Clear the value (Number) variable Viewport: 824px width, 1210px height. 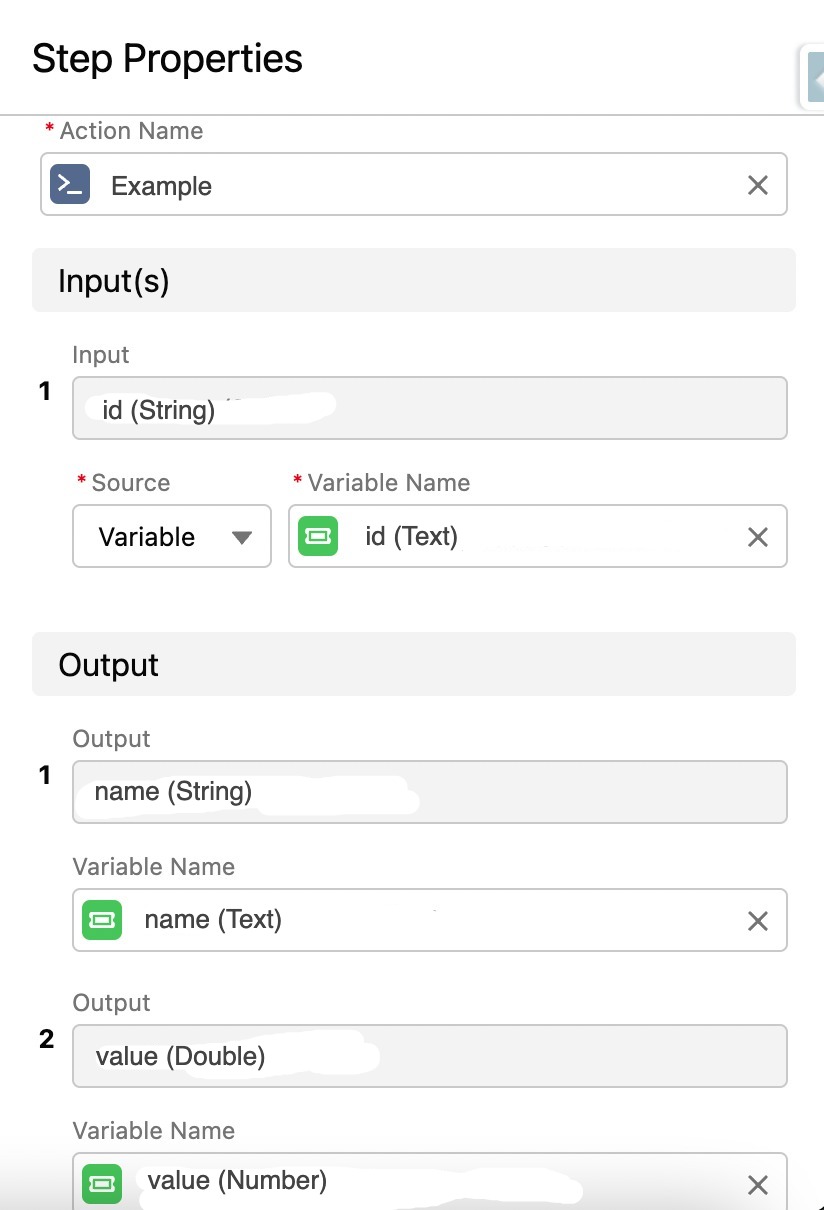click(758, 1186)
